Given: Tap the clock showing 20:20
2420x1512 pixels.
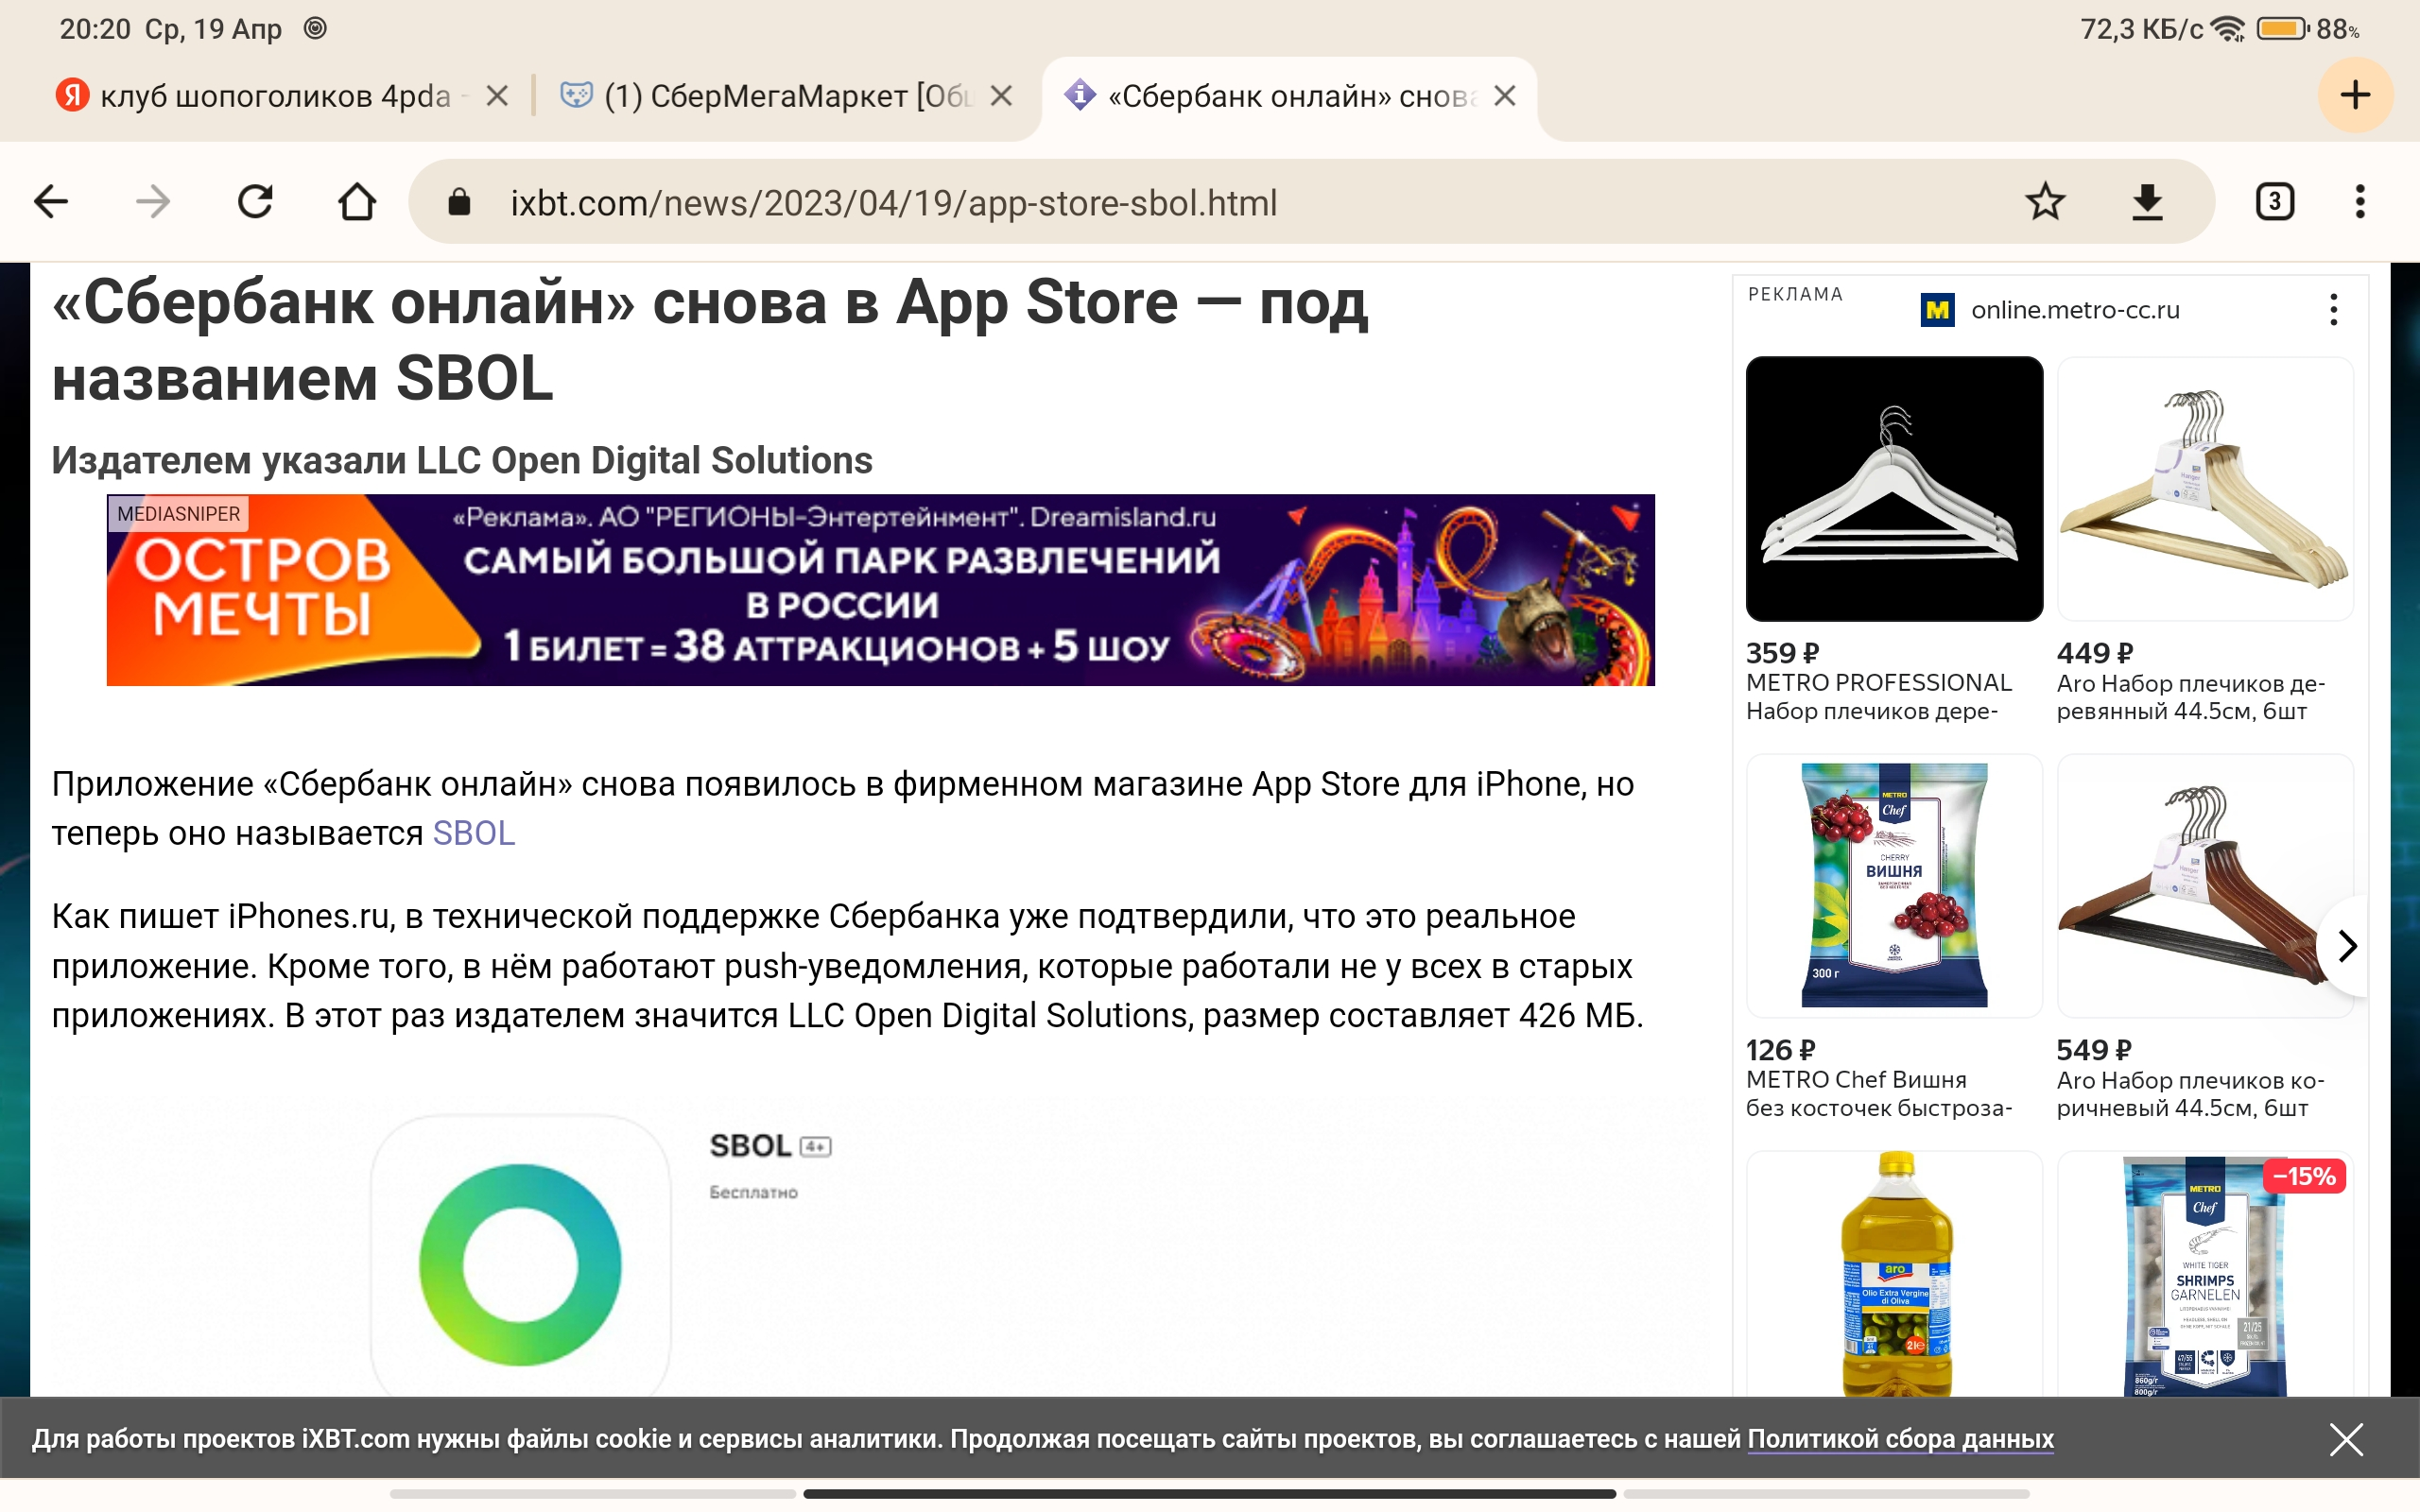Looking at the screenshot, I should click(95, 29).
